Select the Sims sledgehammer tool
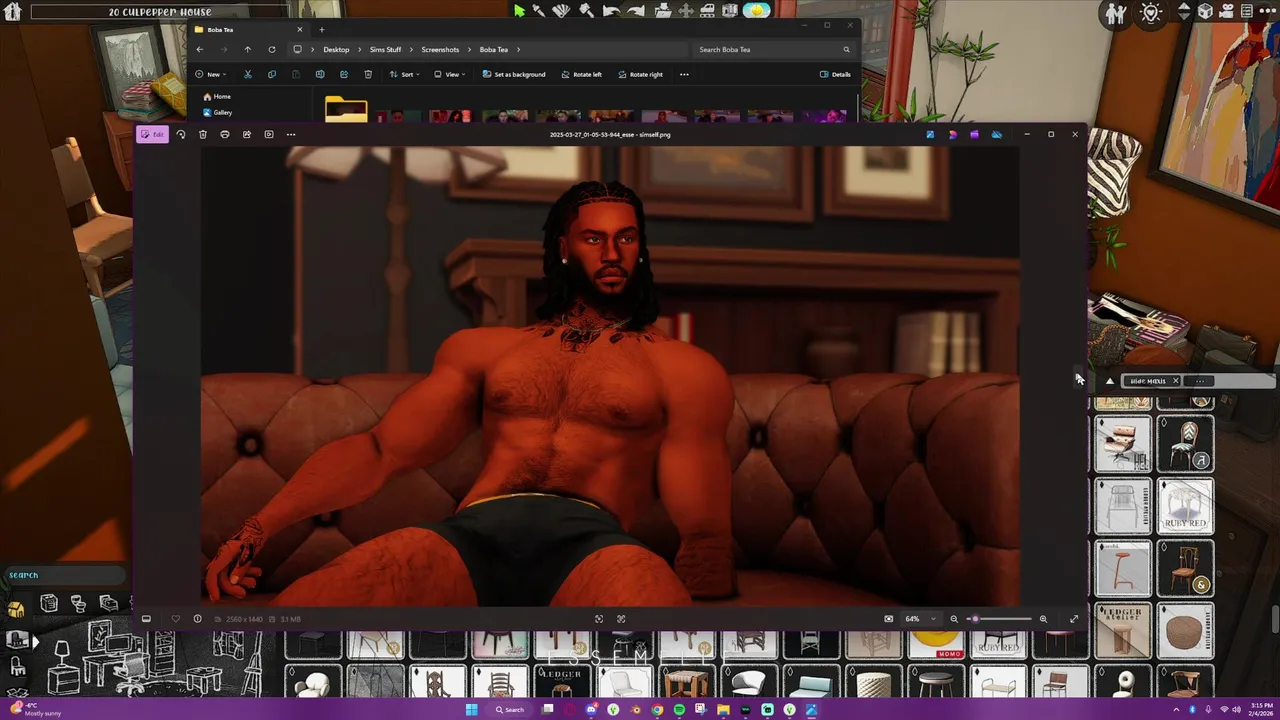The height and width of the screenshot is (720, 1280). click(x=586, y=10)
